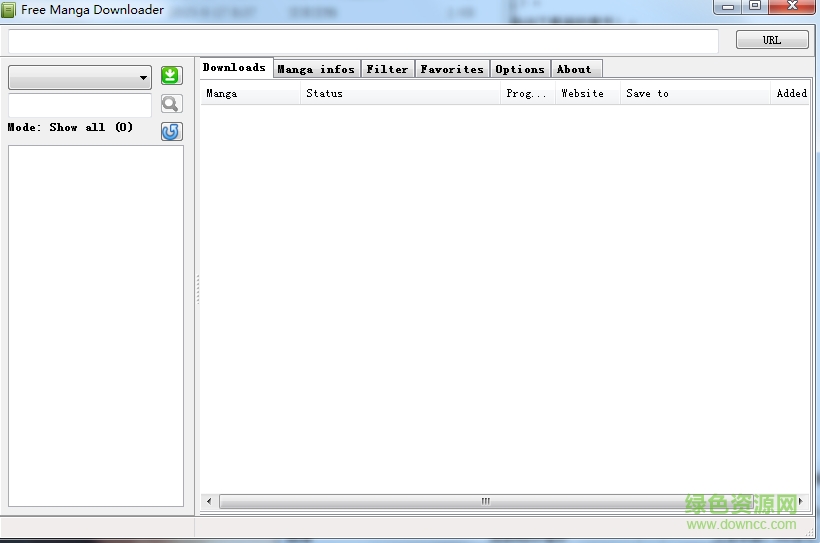Click the URL button
Viewport: 820px width, 543px height.
pos(772,40)
